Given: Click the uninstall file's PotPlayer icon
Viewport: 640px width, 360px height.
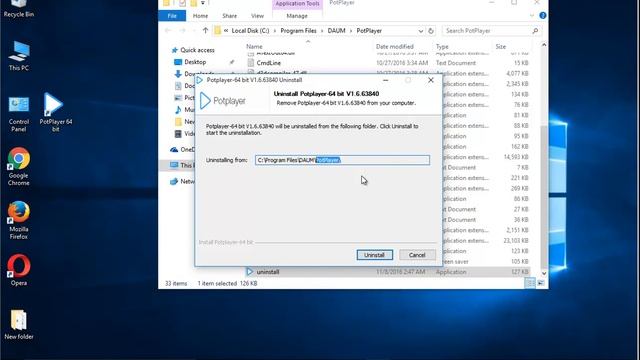Looking at the screenshot, I should (x=250, y=272).
